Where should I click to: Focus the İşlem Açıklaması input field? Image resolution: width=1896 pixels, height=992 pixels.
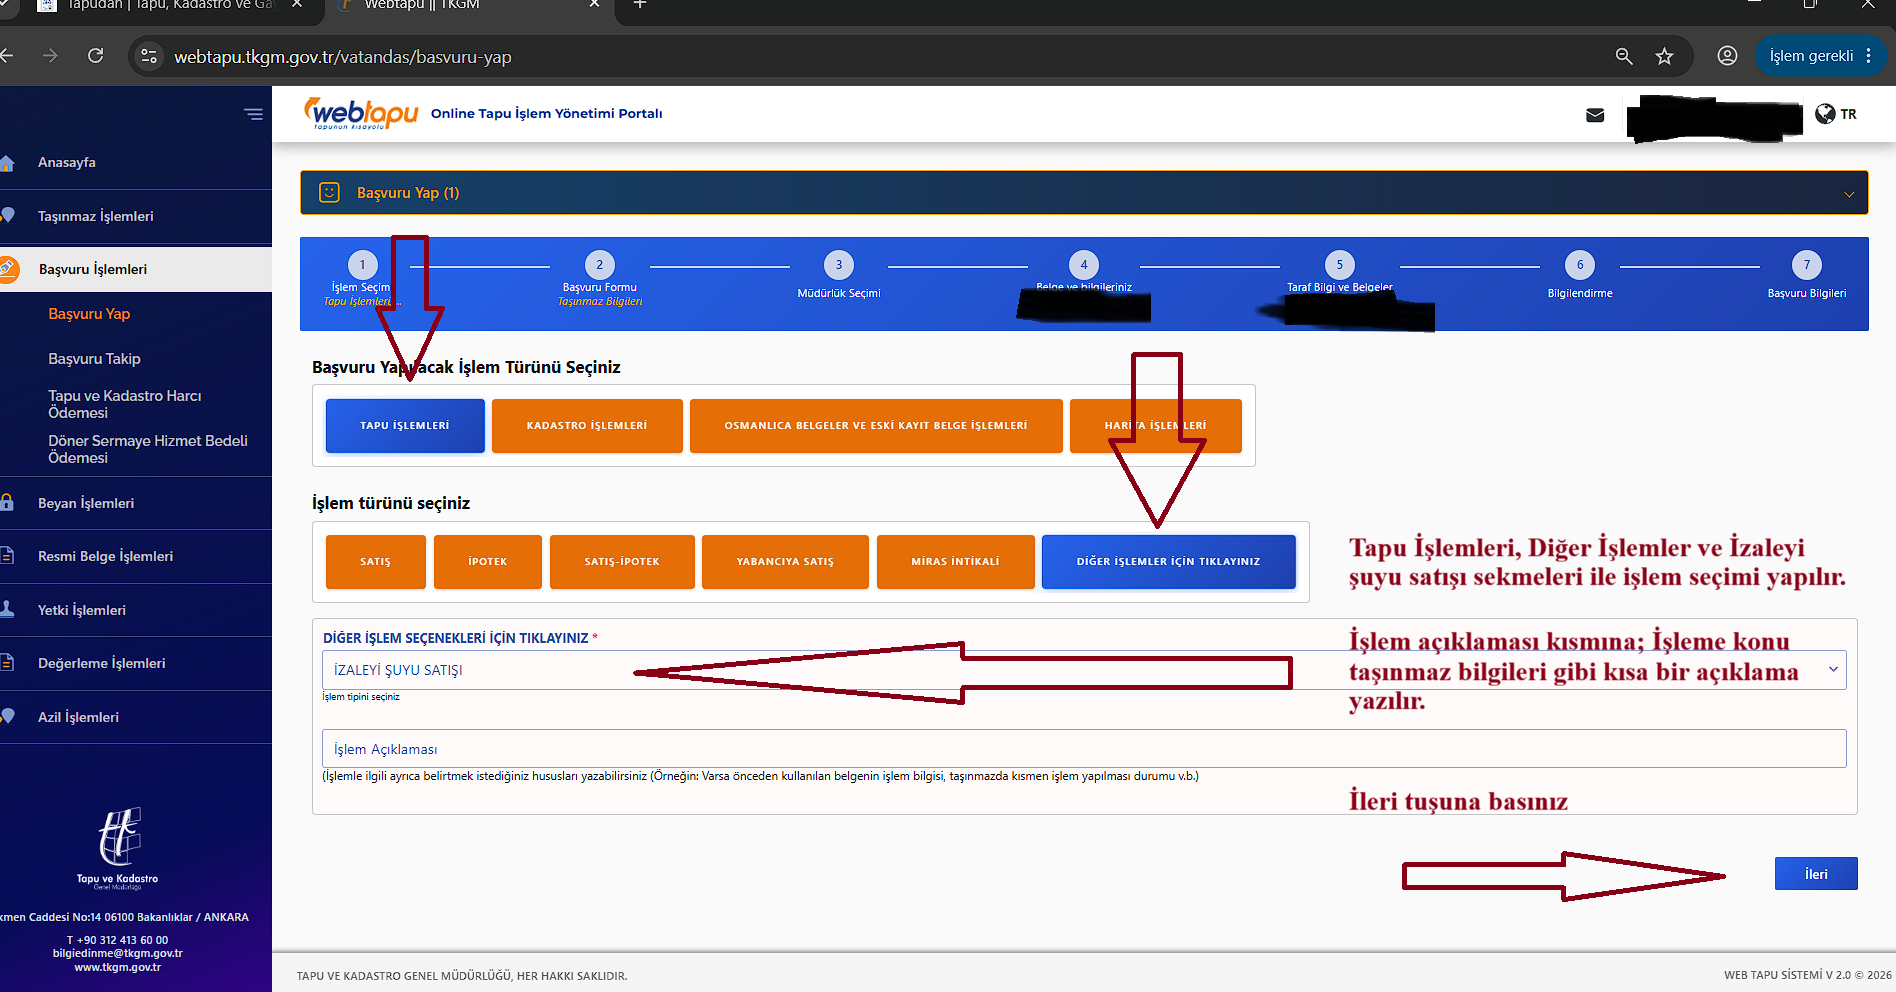point(1084,749)
